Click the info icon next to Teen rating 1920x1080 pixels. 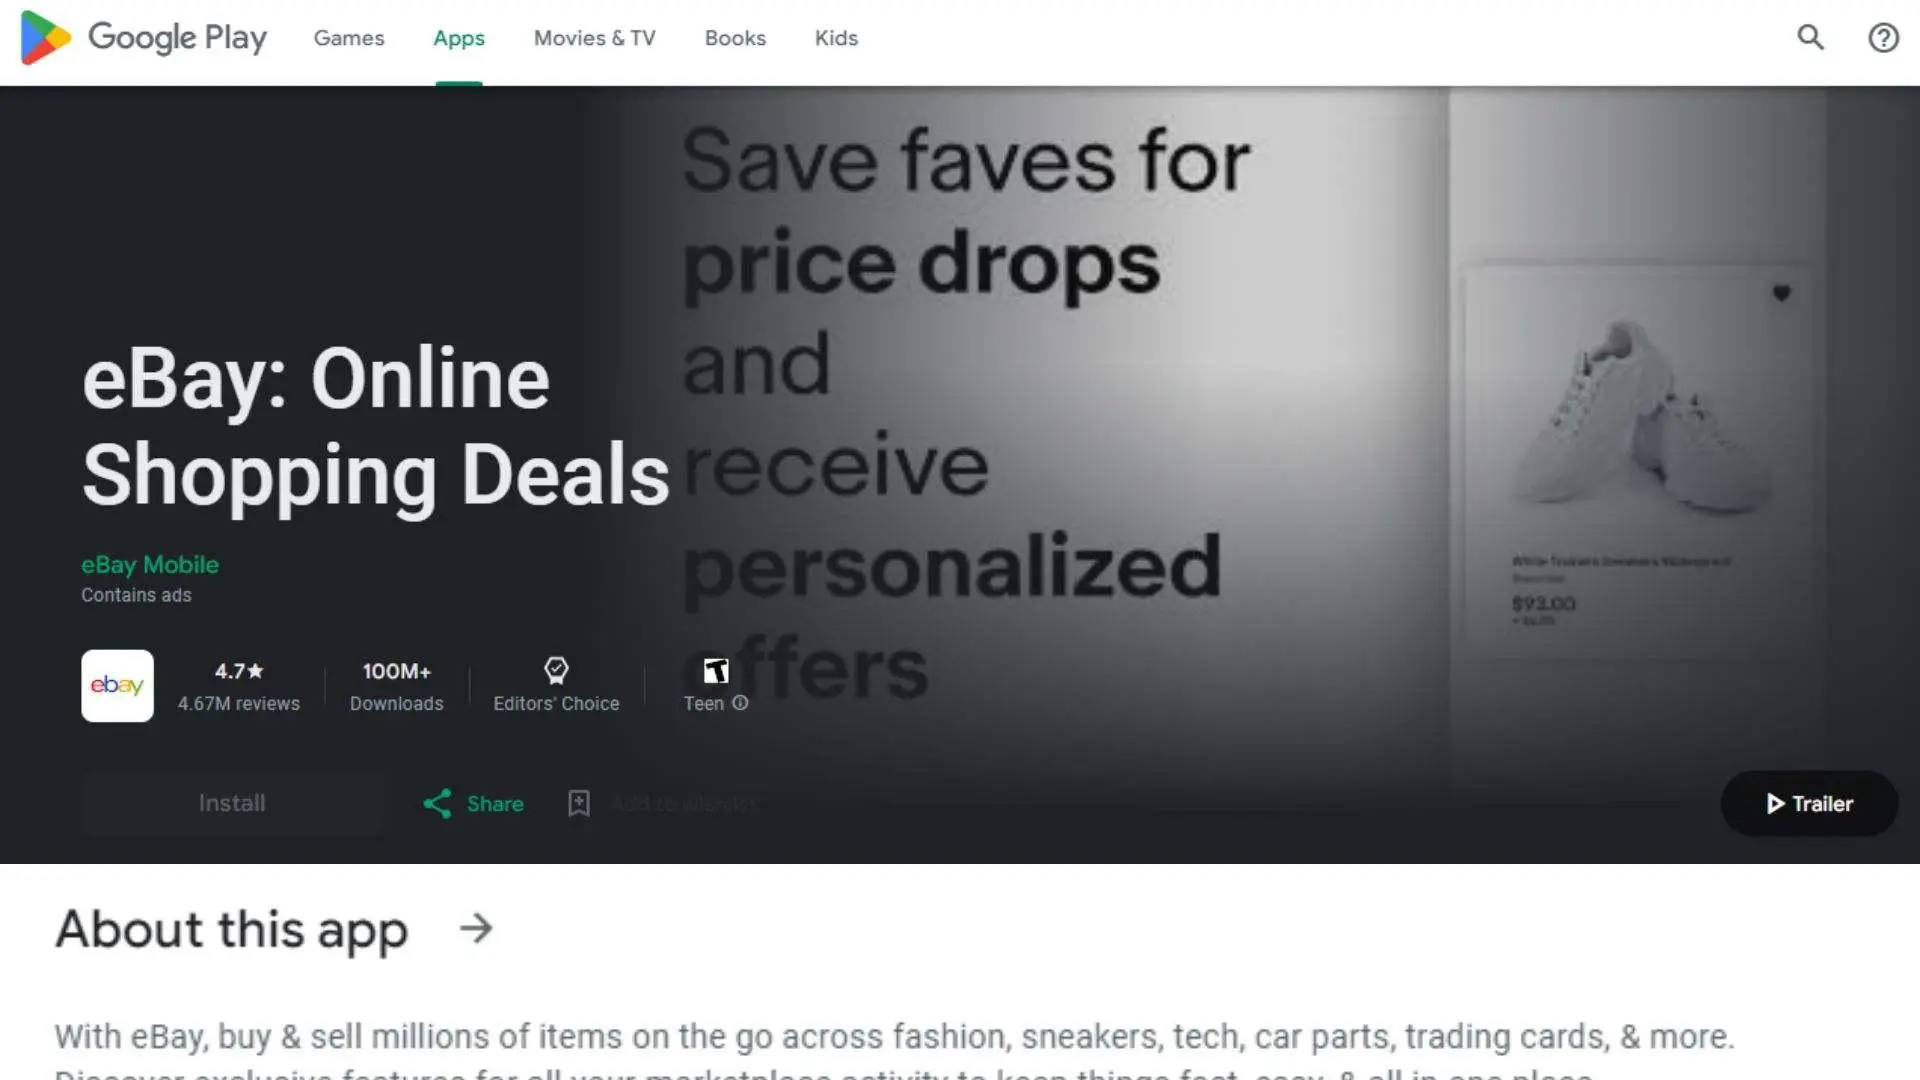click(x=740, y=703)
